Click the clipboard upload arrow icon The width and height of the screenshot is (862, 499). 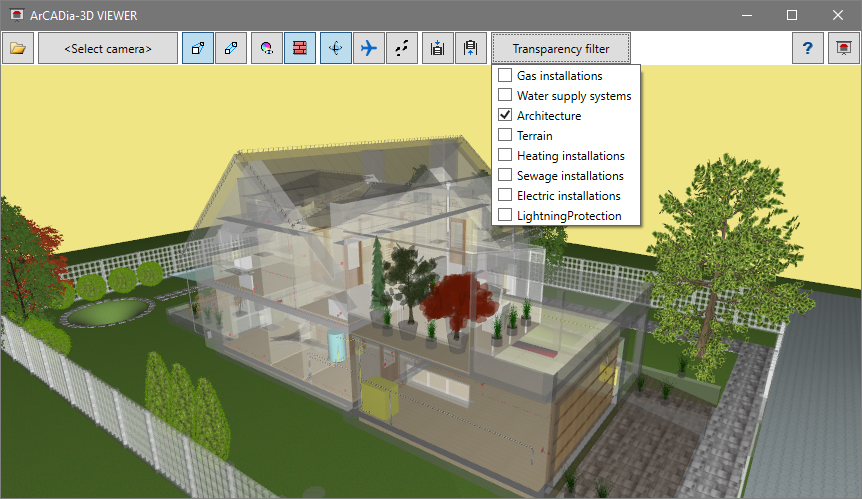coord(471,48)
